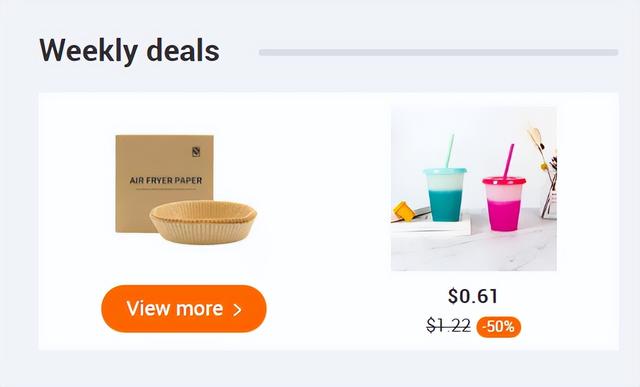Open the air fryer paper product image
This screenshot has height=387, width=640.
(186, 189)
